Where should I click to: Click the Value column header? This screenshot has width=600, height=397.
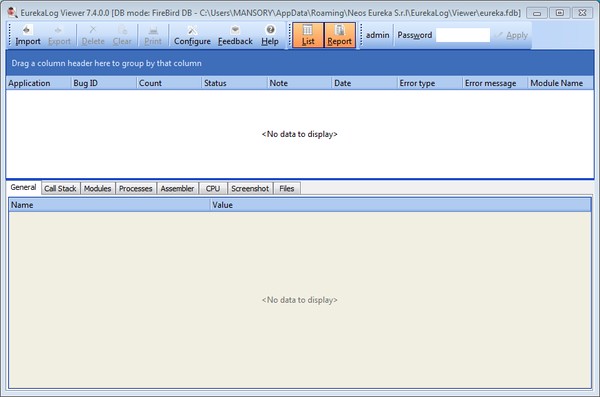(x=401, y=205)
